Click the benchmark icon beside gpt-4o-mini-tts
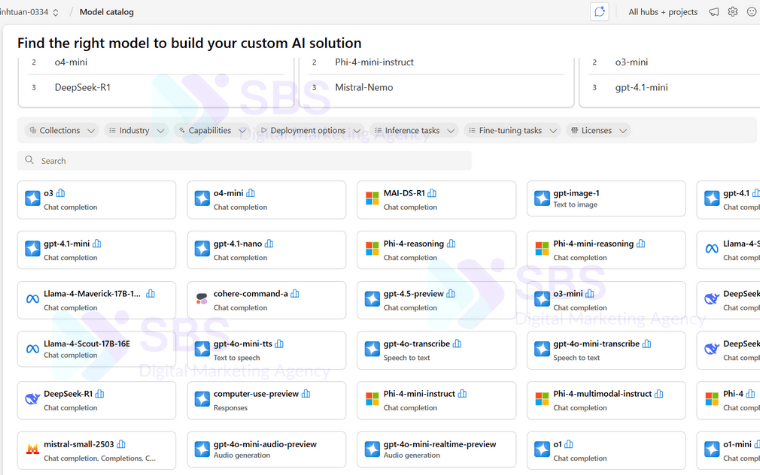This screenshot has height=475, width=760. [279, 344]
